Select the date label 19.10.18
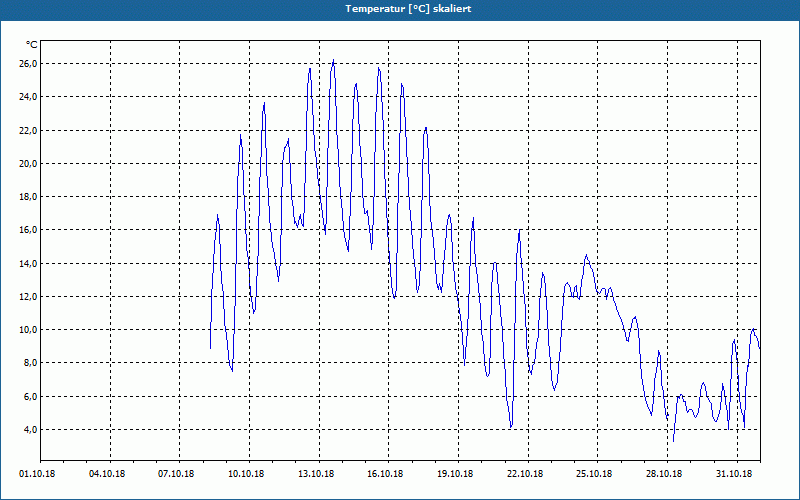This screenshot has width=800, height=500. 455,474
